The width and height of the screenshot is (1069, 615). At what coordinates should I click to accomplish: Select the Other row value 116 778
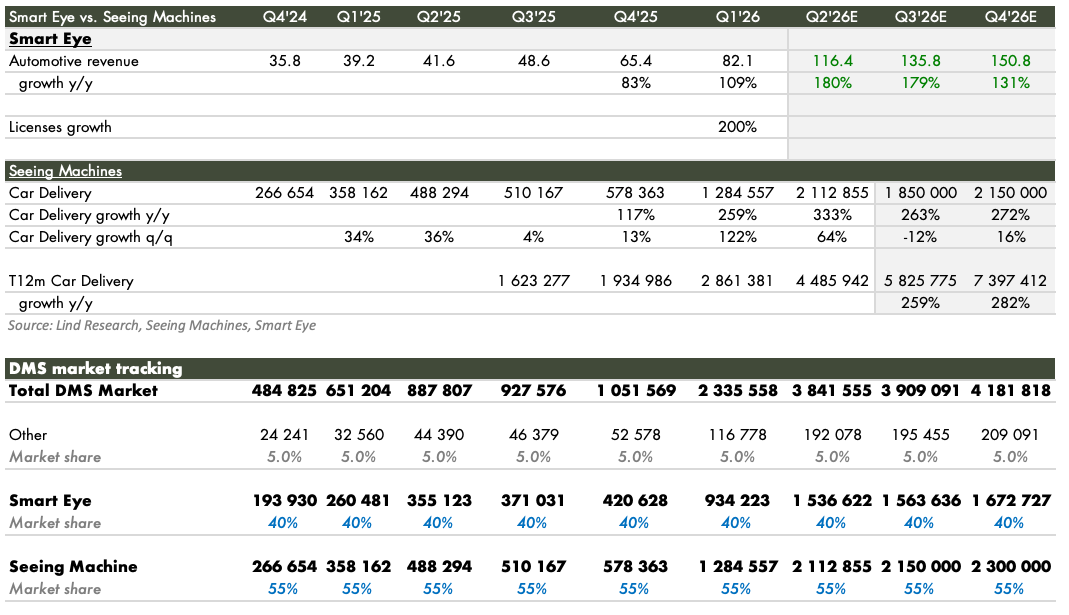coord(737,435)
